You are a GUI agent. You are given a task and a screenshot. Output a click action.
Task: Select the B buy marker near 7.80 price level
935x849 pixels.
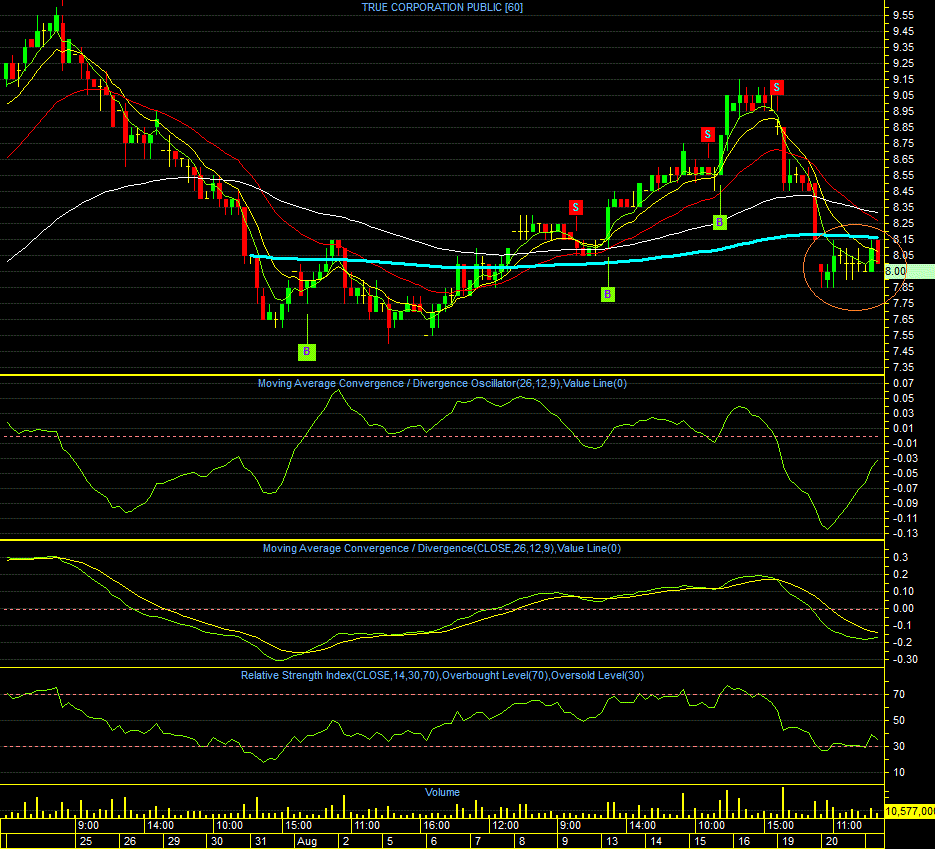[608, 294]
